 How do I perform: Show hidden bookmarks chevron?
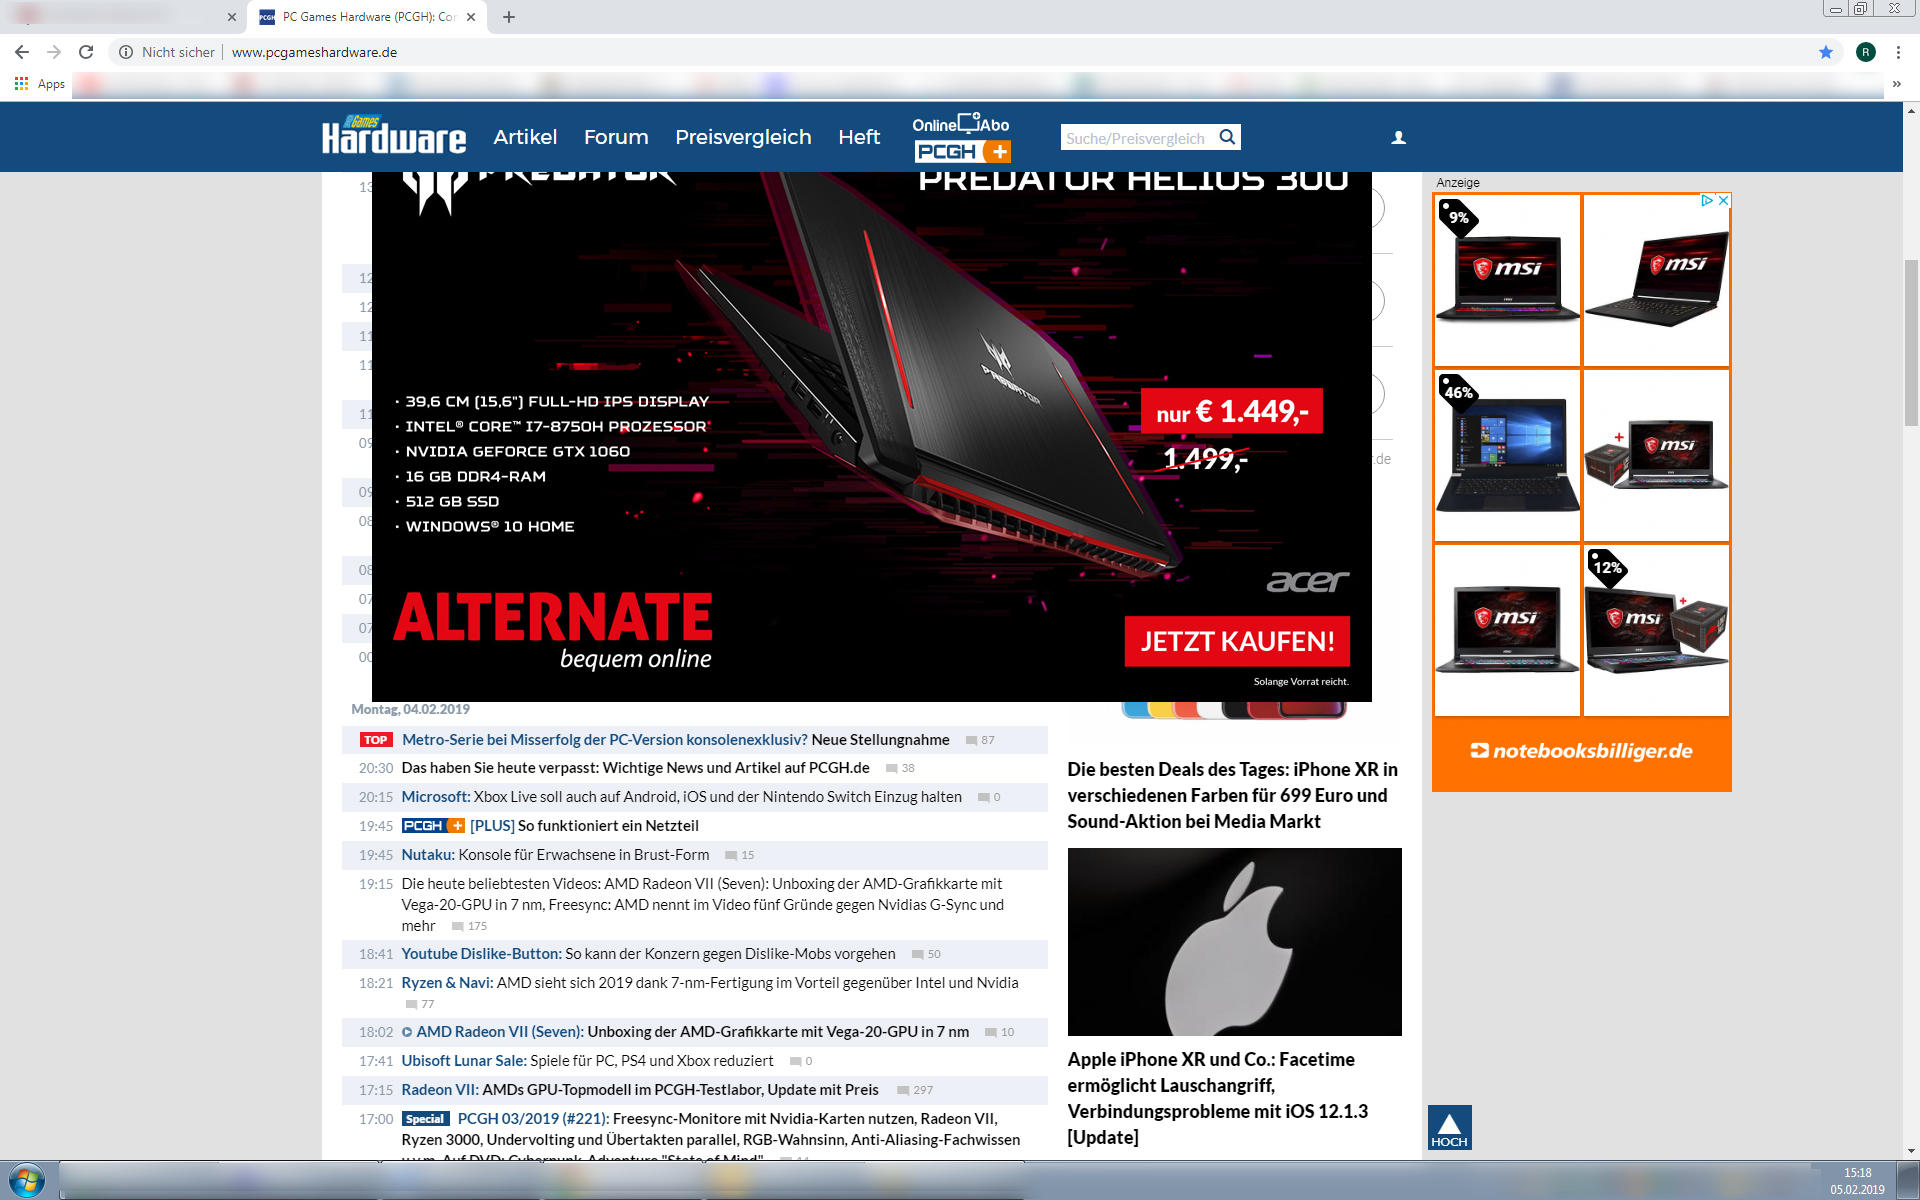[x=1896, y=84]
